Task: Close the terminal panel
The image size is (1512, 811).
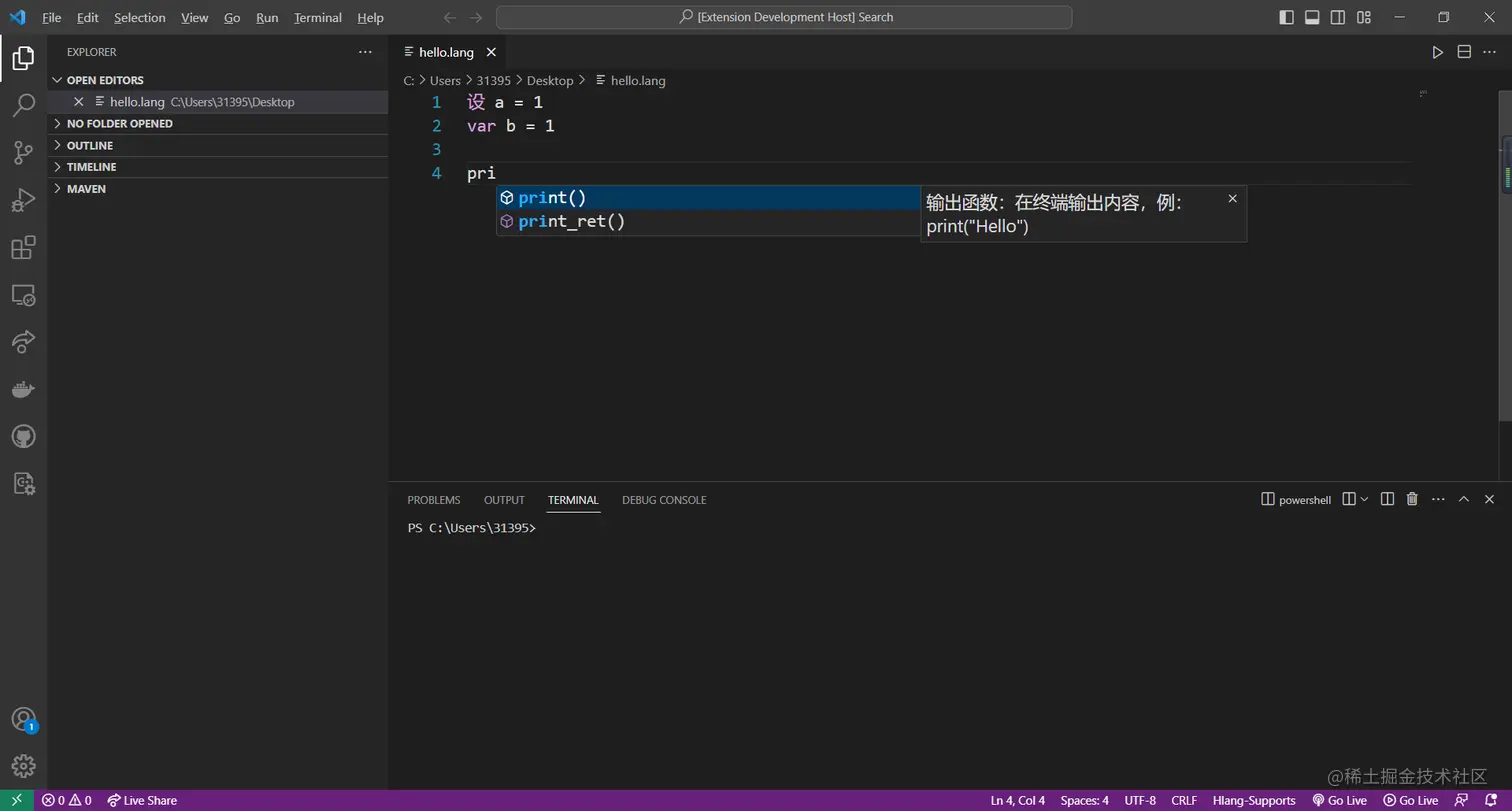Action: (x=1489, y=499)
